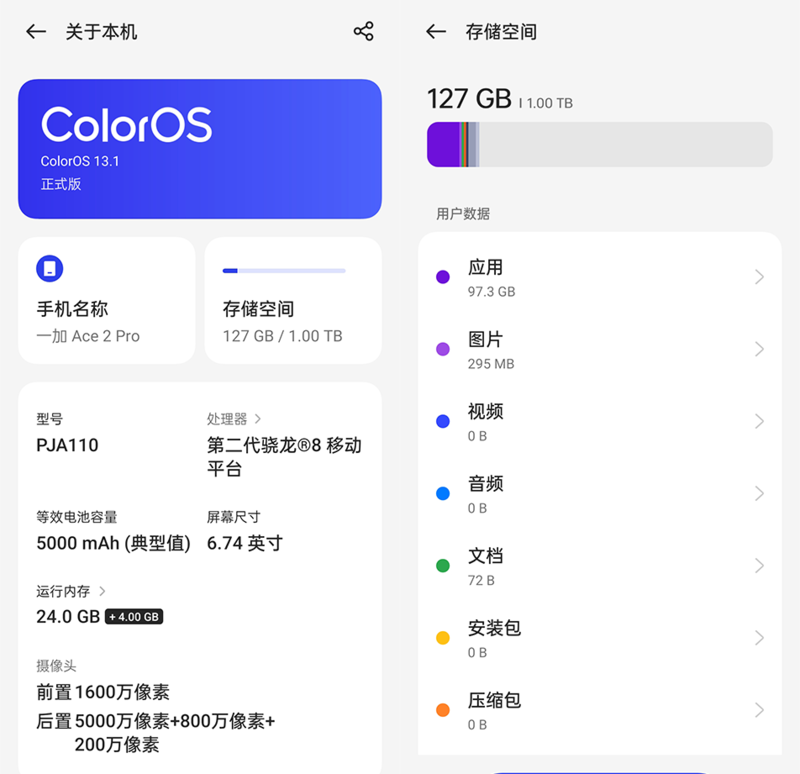
Task: Expand the 音频 storage category chevron
Action: (759, 493)
